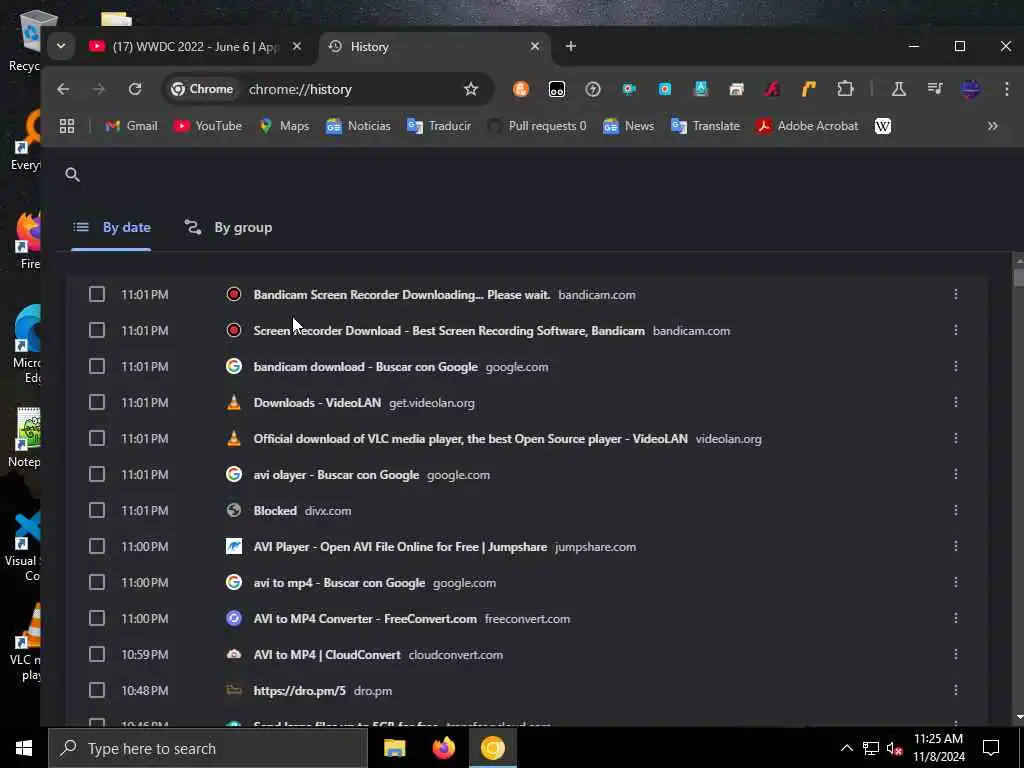Check the Official download of VLC entry

tap(97, 438)
